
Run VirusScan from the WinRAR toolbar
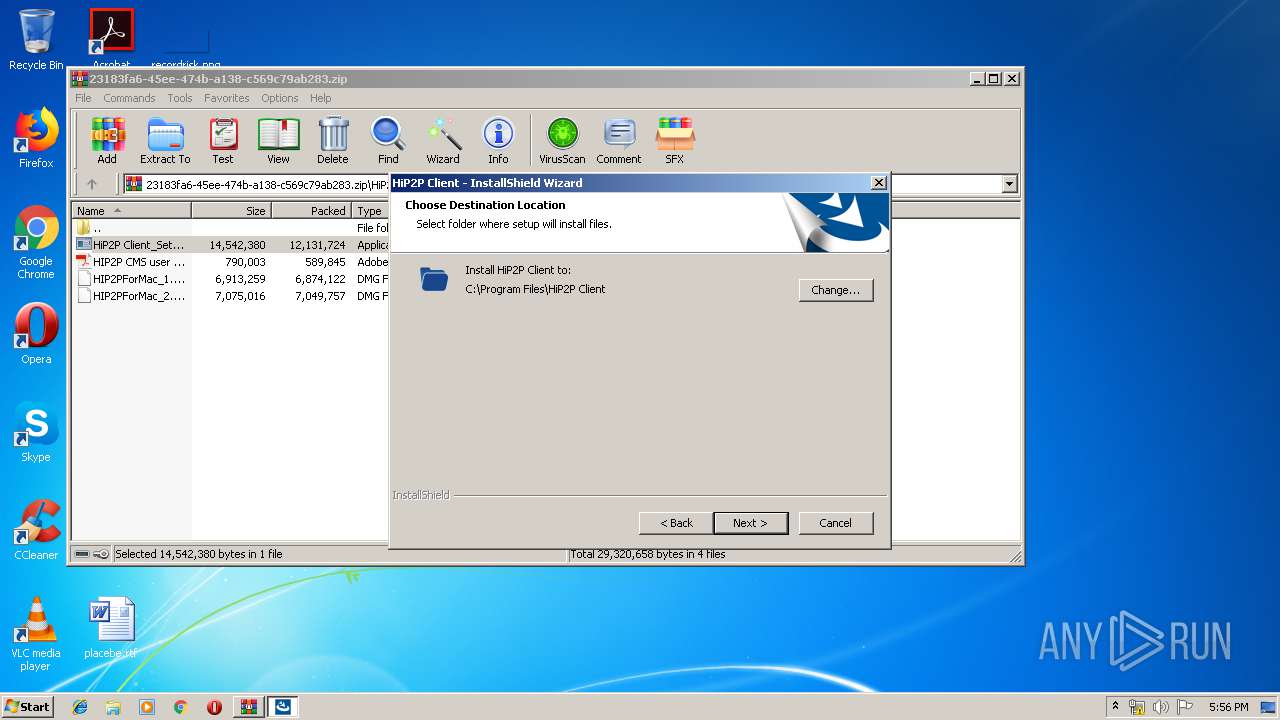pyautogui.click(x=562, y=140)
